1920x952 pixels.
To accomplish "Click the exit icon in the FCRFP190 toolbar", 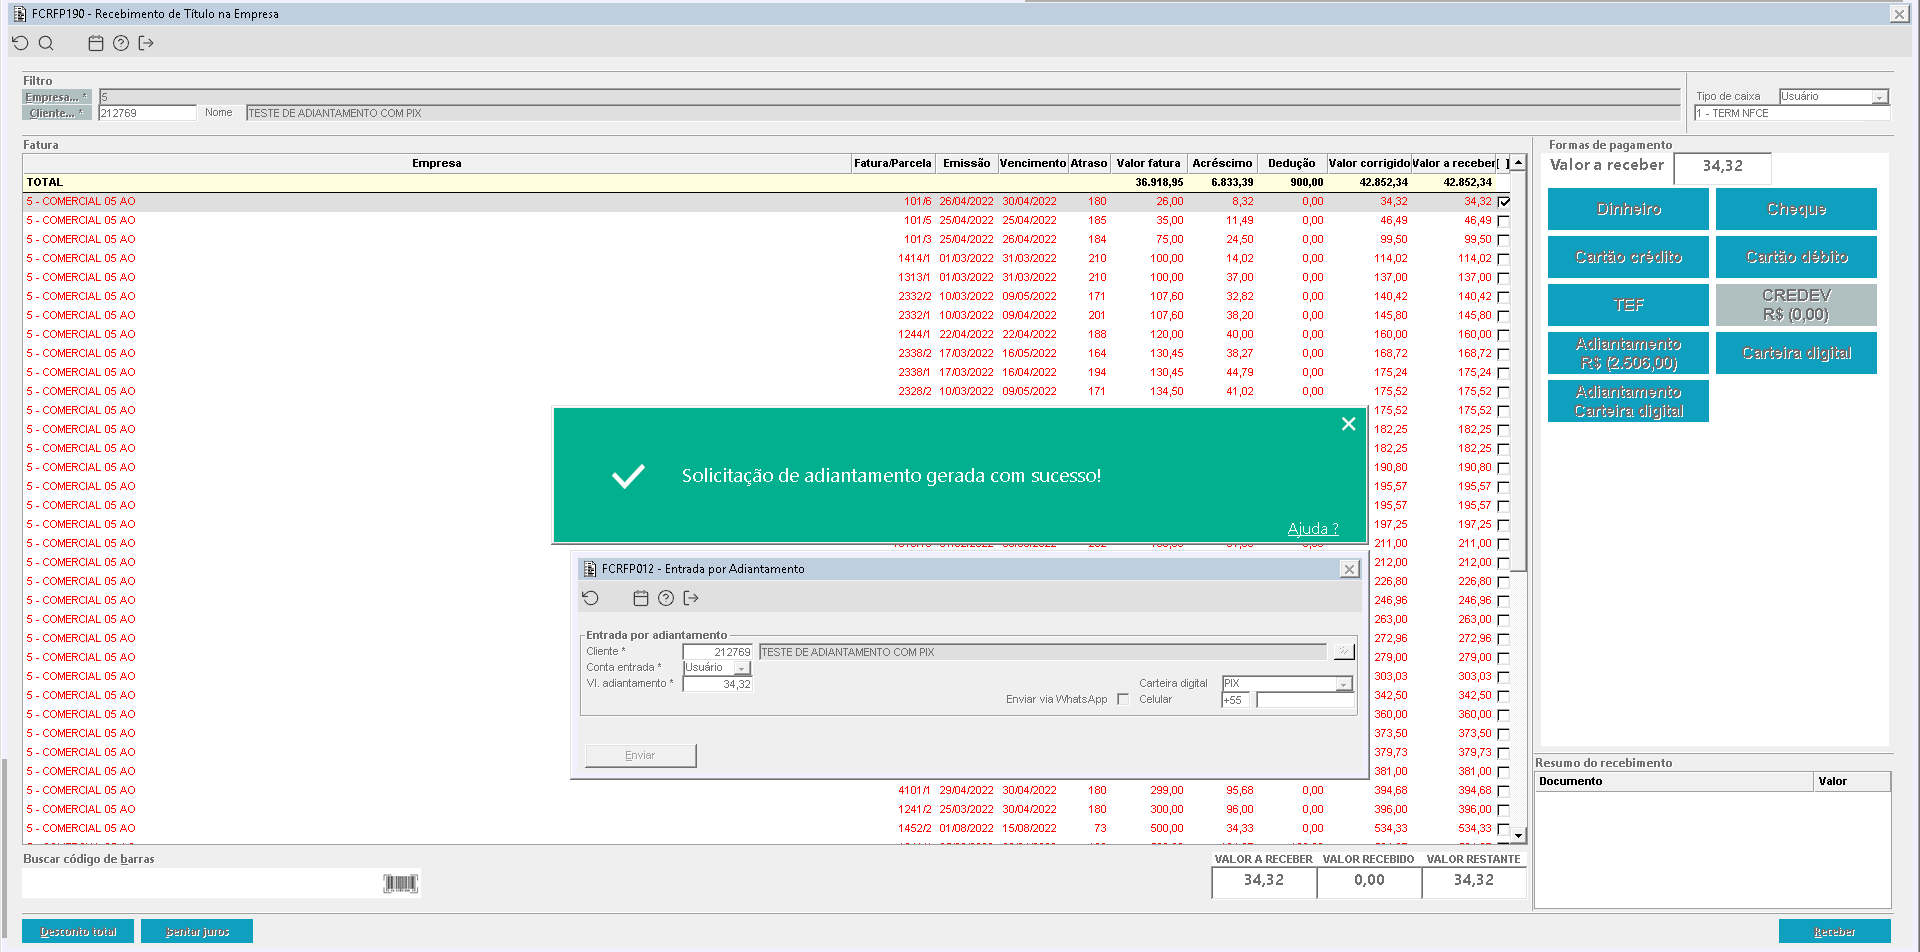I will [x=146, y=43].
